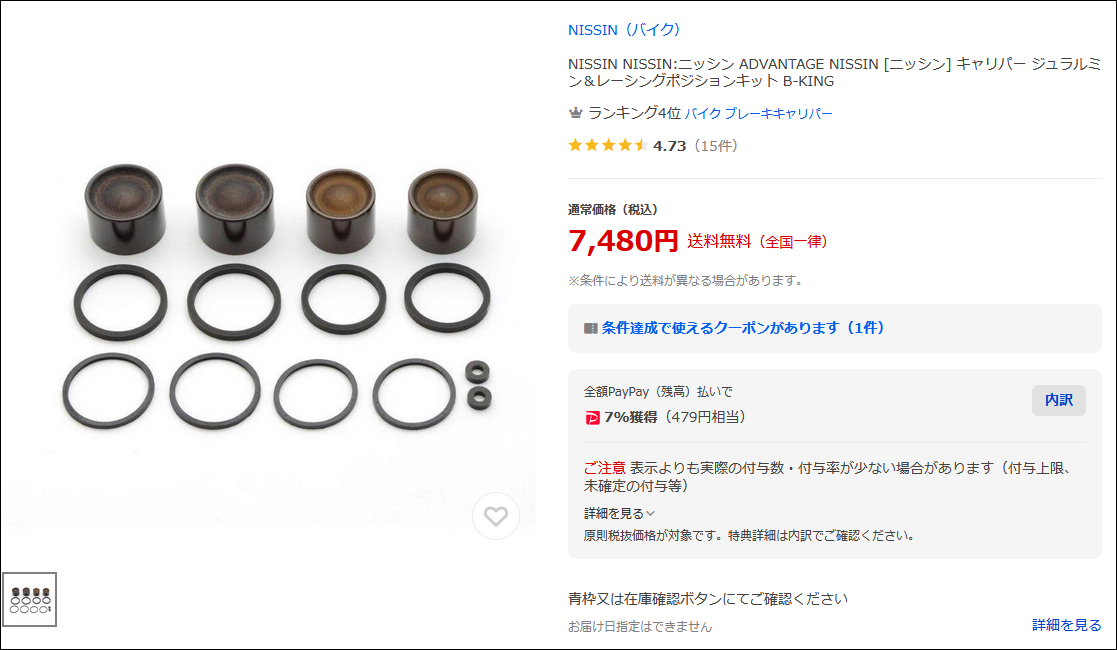View the (15件) review count

click(715, 146)
